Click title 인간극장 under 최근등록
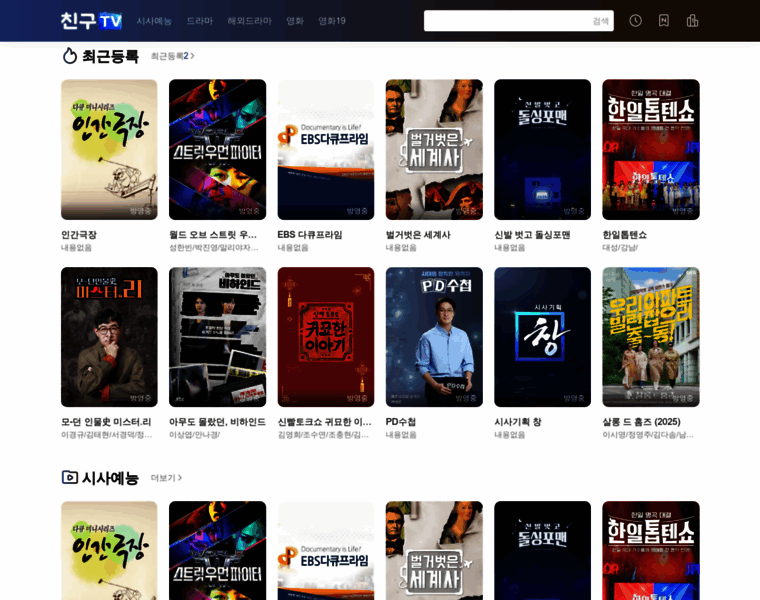The image size is (760, 600). (79, 235)
